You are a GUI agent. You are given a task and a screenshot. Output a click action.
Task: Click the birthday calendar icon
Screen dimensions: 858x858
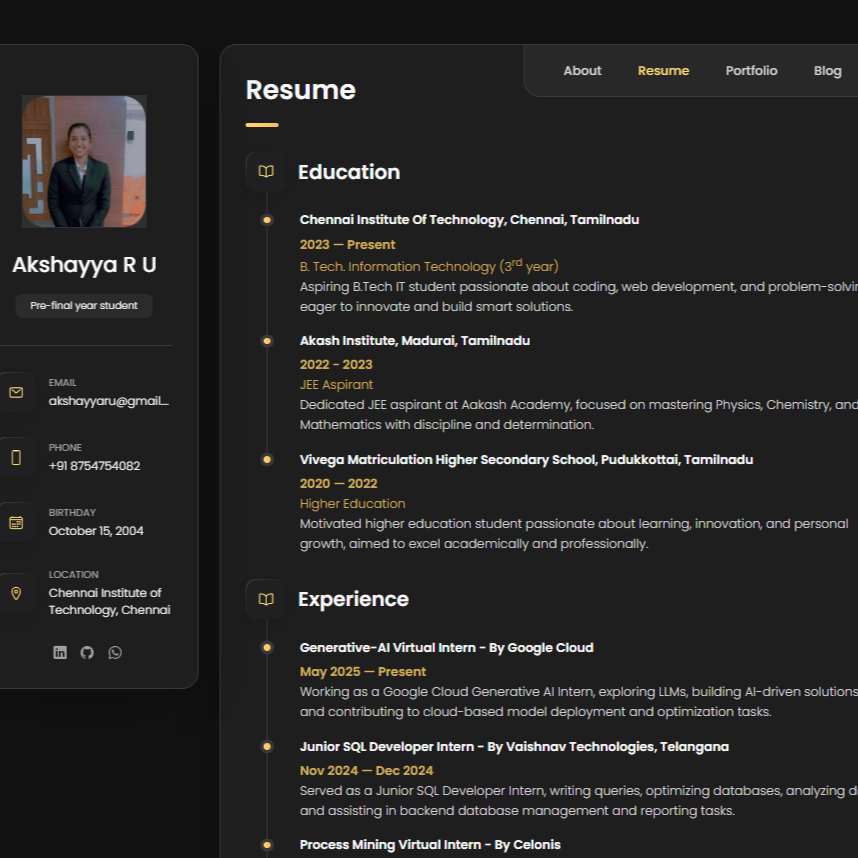pos(16,522)
